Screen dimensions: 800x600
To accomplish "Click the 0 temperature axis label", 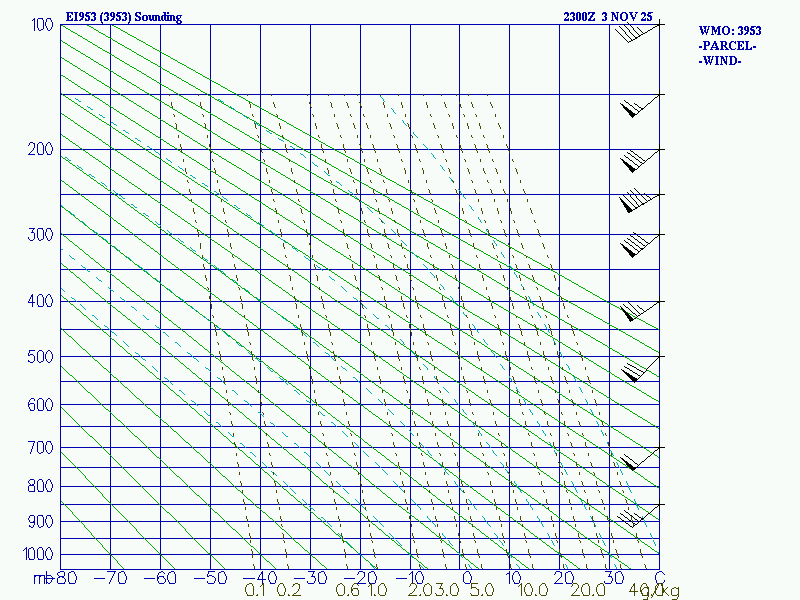I will point(467,578).
